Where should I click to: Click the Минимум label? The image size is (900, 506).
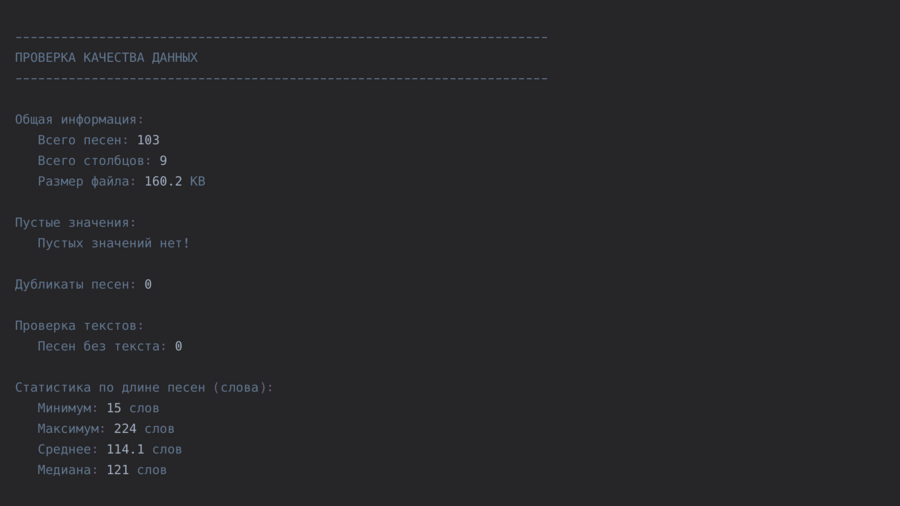tap(67, 409)
